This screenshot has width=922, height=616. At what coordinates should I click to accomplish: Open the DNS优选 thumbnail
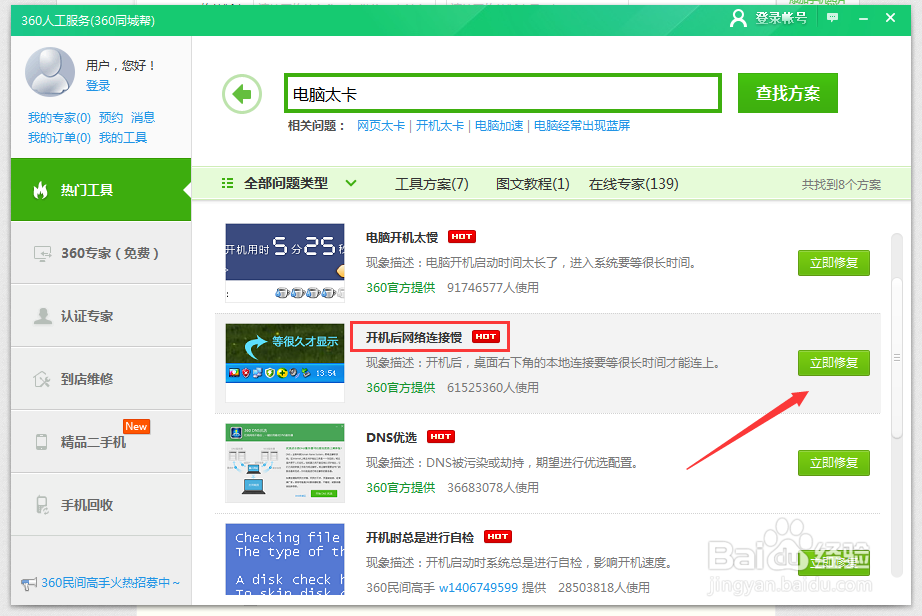(x=285, y=462)
